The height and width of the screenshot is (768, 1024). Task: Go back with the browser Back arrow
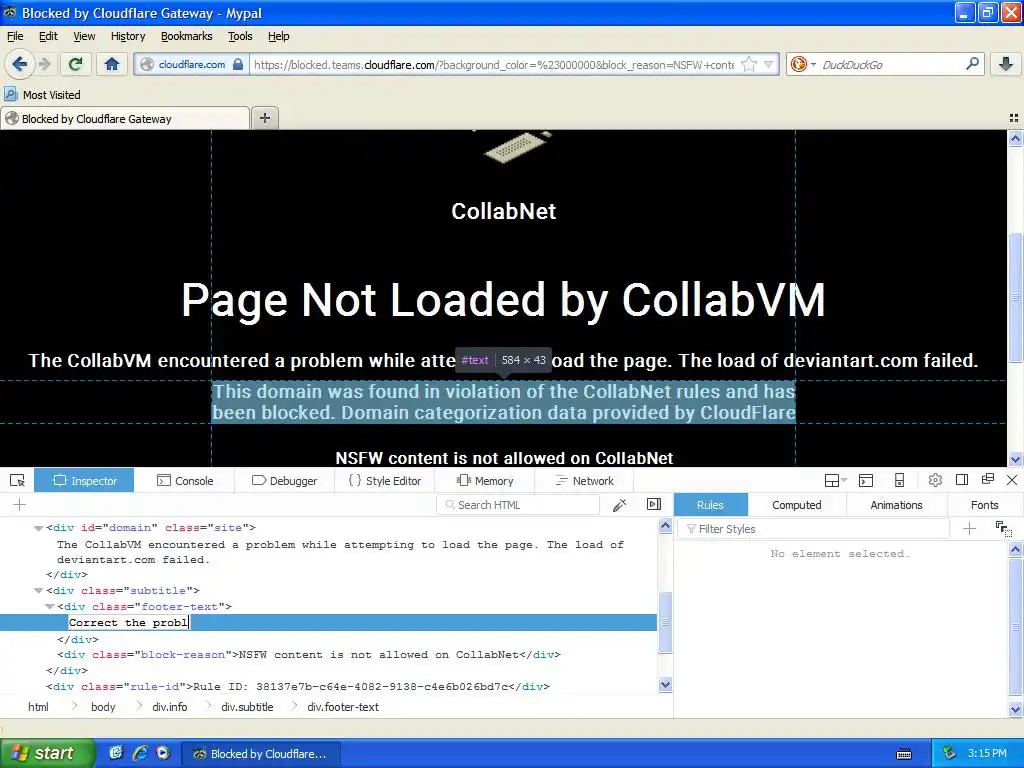coord(19,64)
